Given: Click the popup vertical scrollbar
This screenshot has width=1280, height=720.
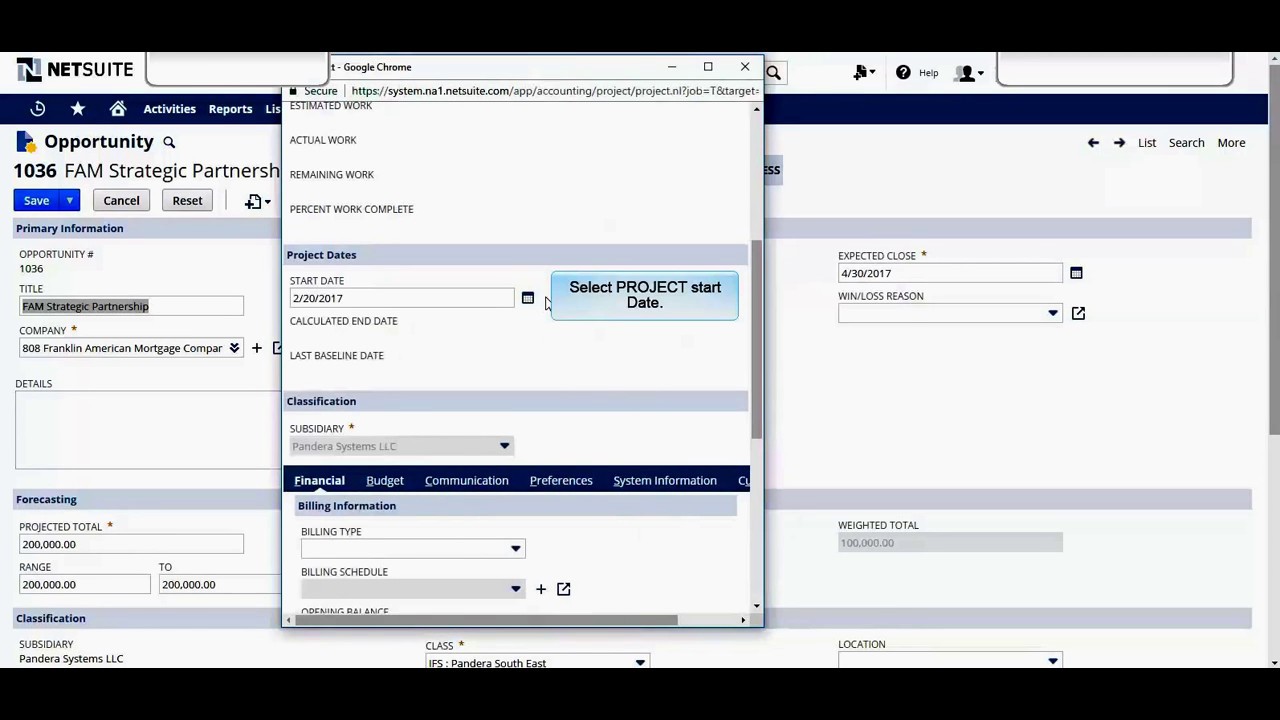Looking at the screenshot, I should [x=757, y=340].
